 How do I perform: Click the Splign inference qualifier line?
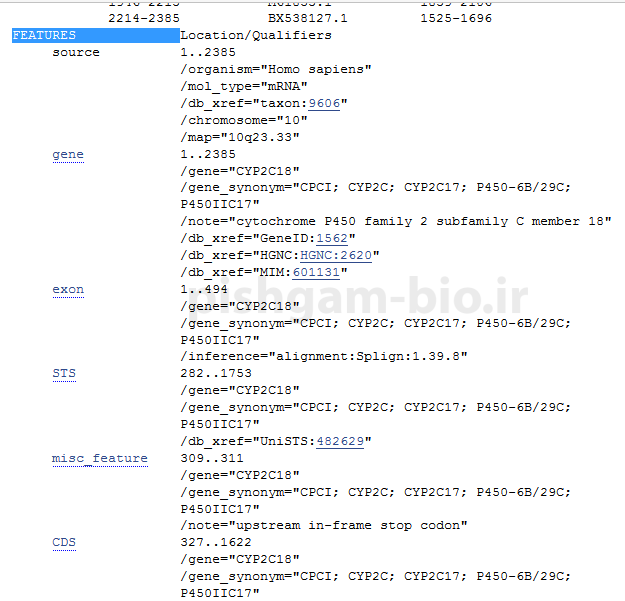(324, 356)
